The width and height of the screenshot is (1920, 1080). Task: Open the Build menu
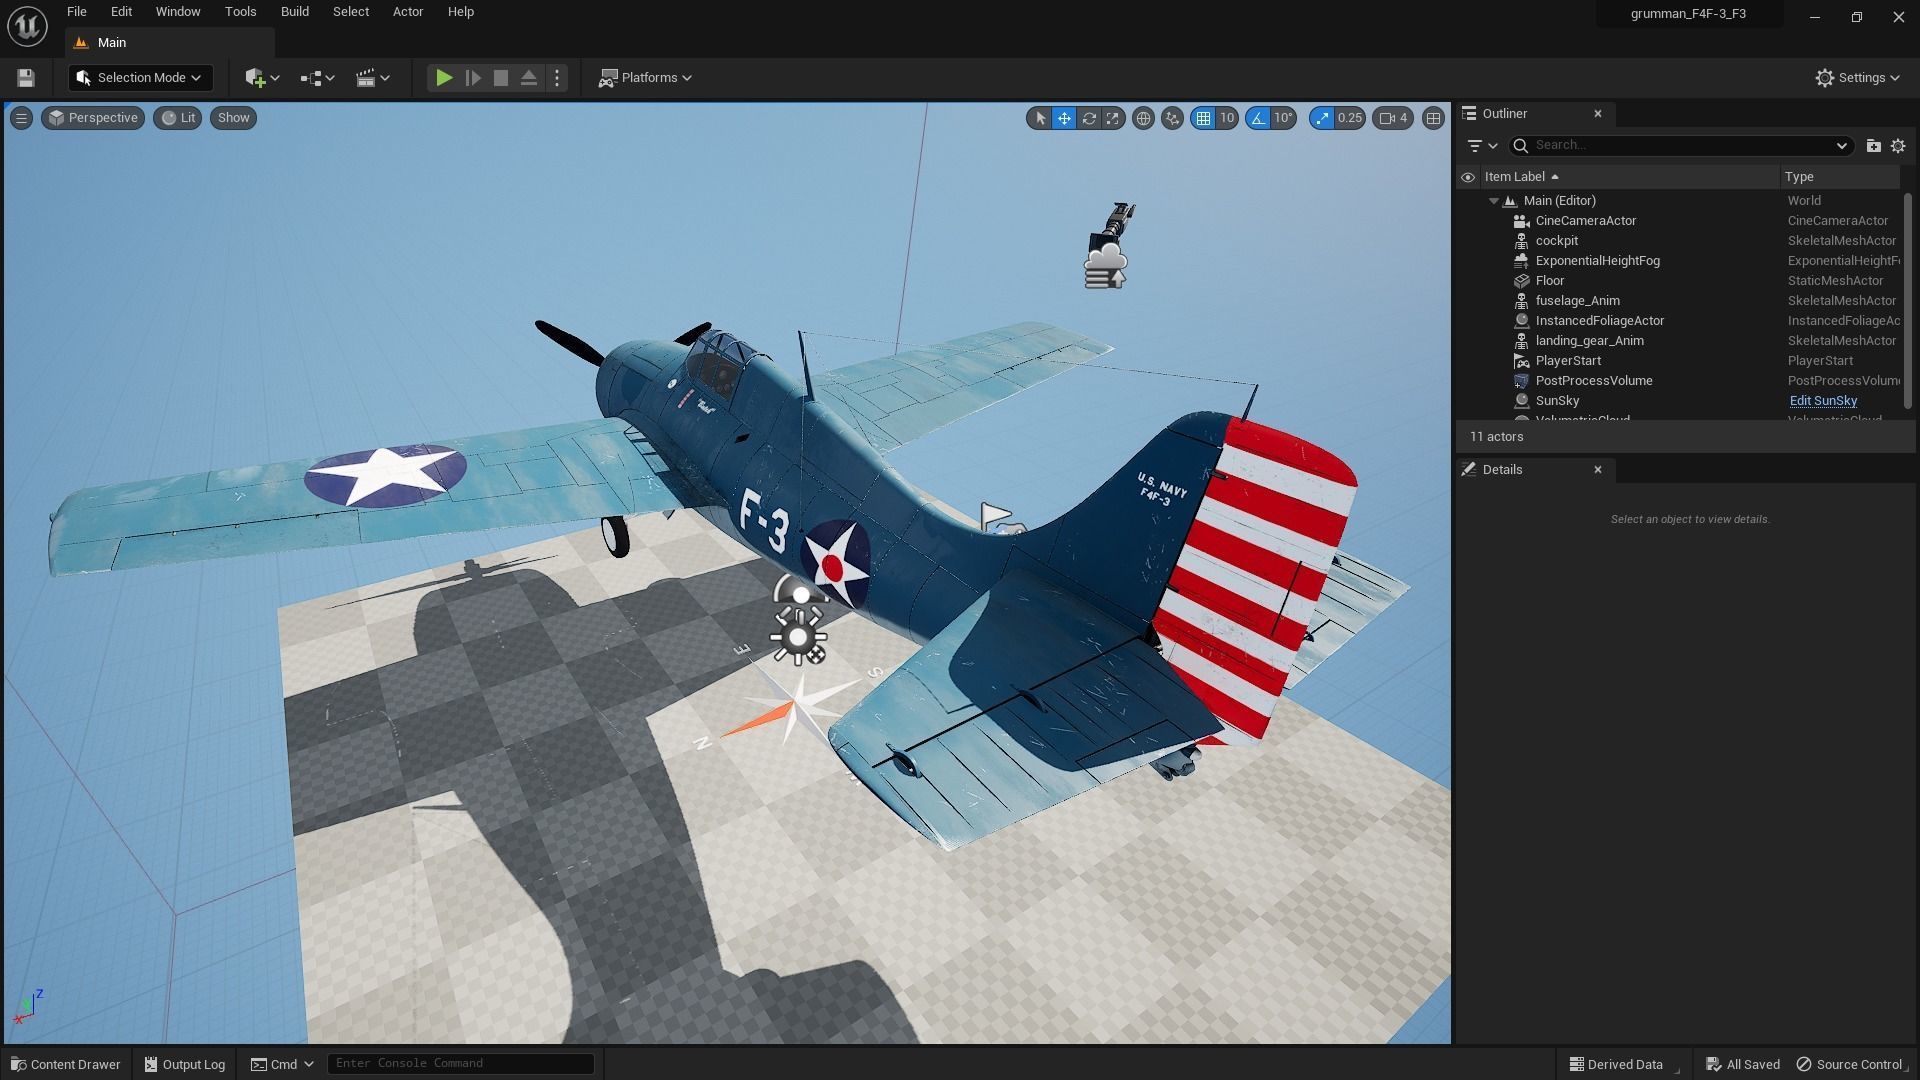tap(294, 12)
